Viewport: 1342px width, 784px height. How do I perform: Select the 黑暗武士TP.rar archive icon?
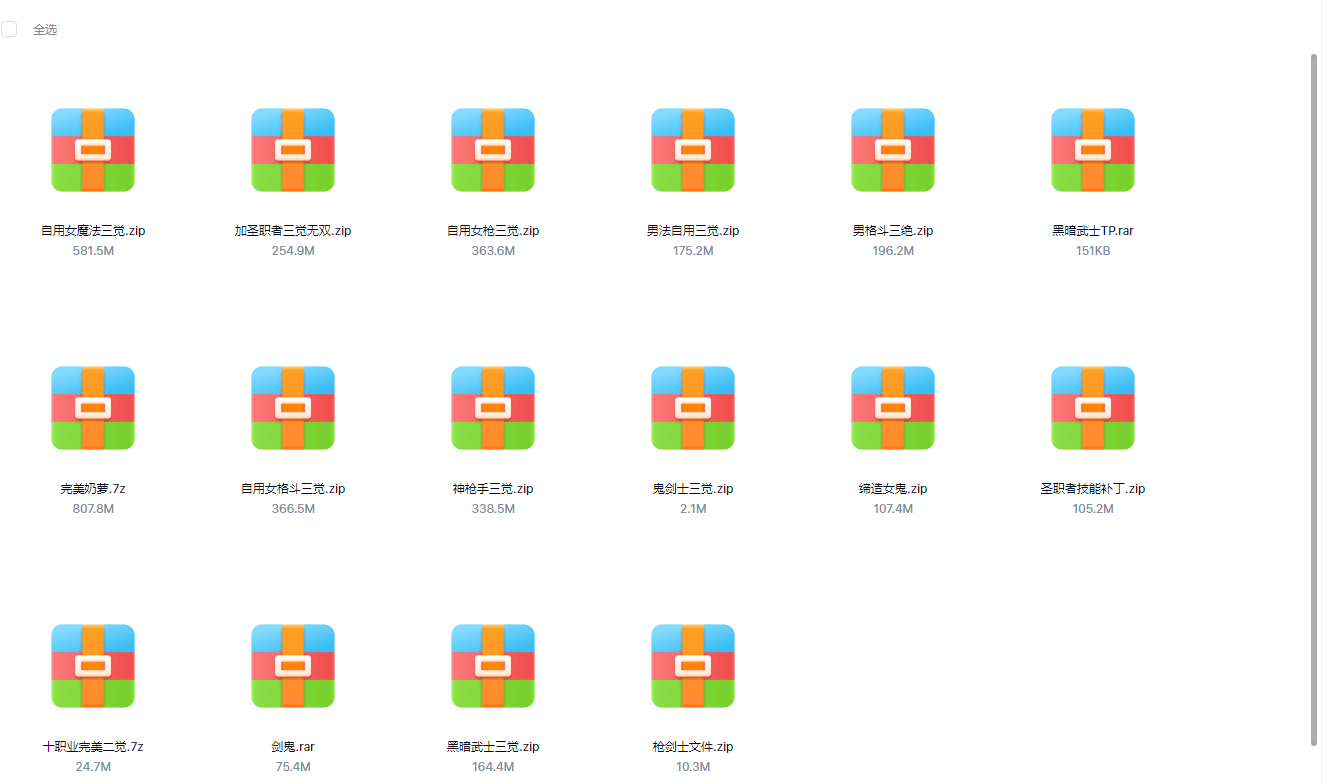[1093, 148]
